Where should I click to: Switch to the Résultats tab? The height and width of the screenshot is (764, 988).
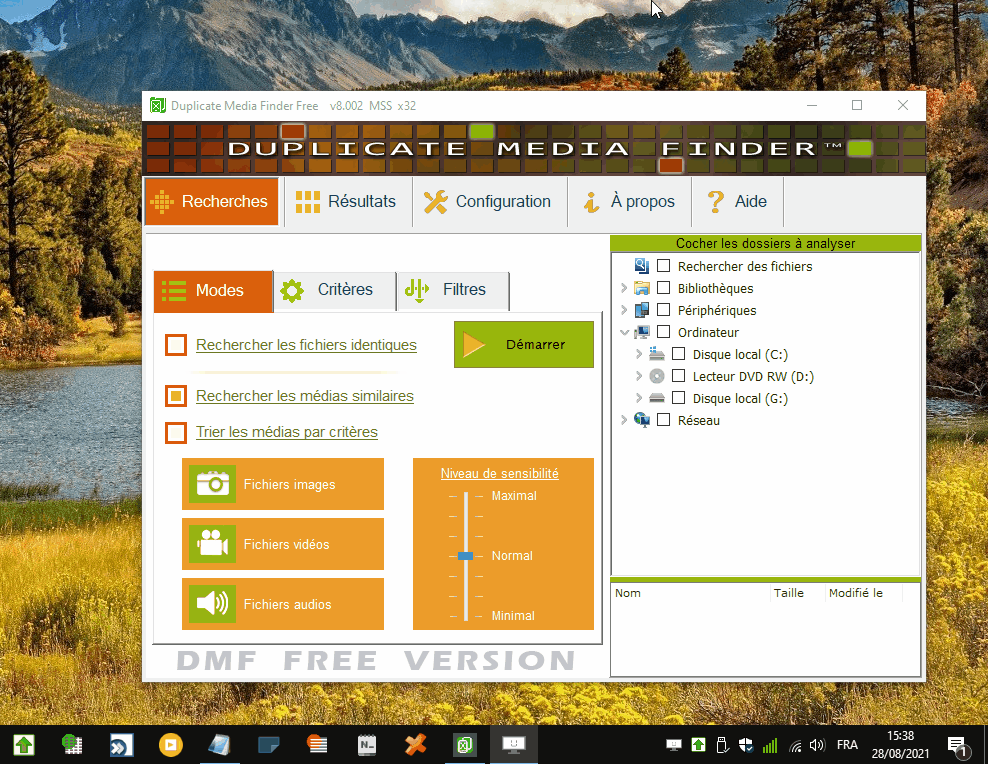348,202
